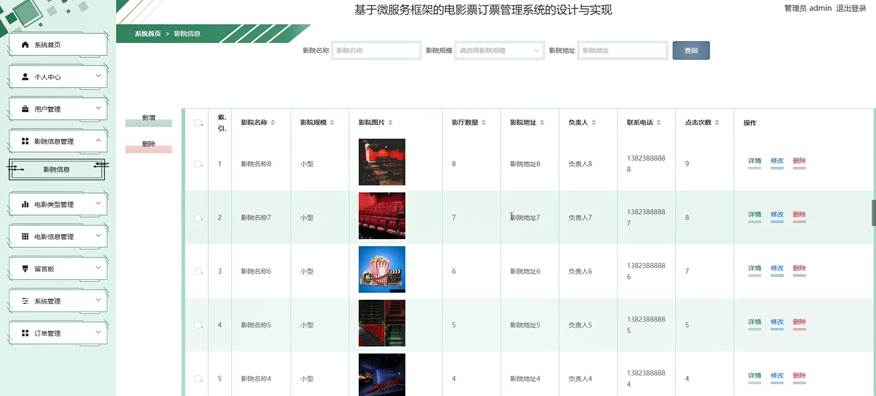Click the table grid icon in 电影信息管理
This screenshot has width=876, height=396.
click(25, 236)
